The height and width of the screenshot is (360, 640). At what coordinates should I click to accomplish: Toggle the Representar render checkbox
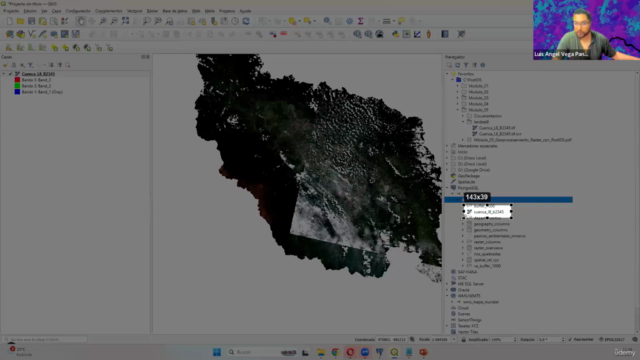pos(570,340)
